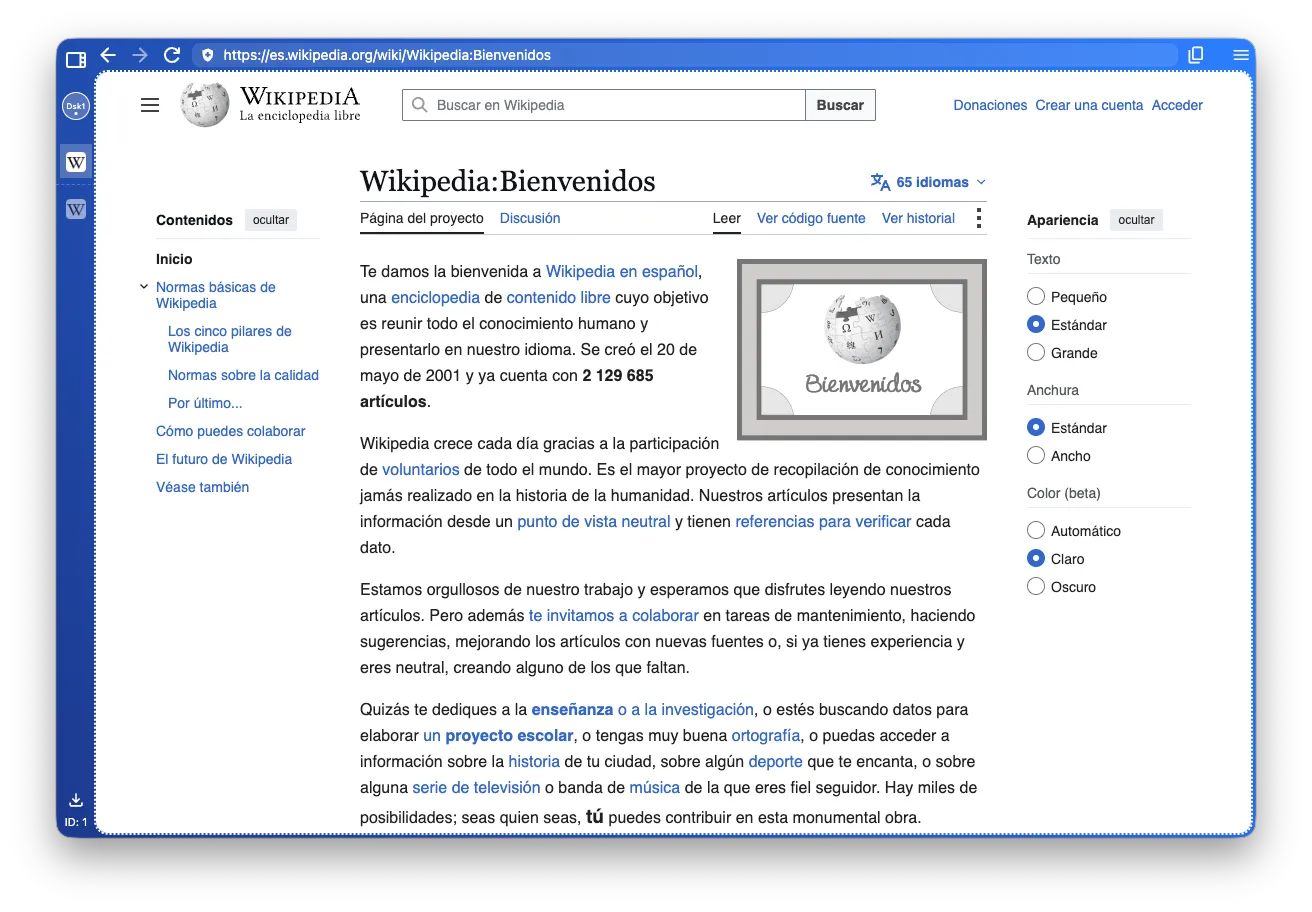Image resolution: width=1312 pixels, height=912 pixels.
Task: Follow the deporte link
Action: (x=776, y=761)
